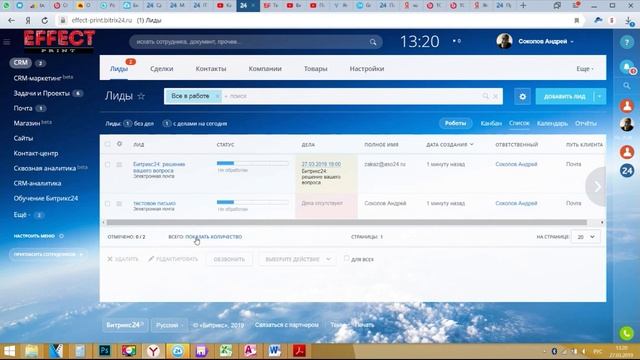640x360 pixels.
Task: Open the Выберите действие dropdown
Action: [298, 259]
